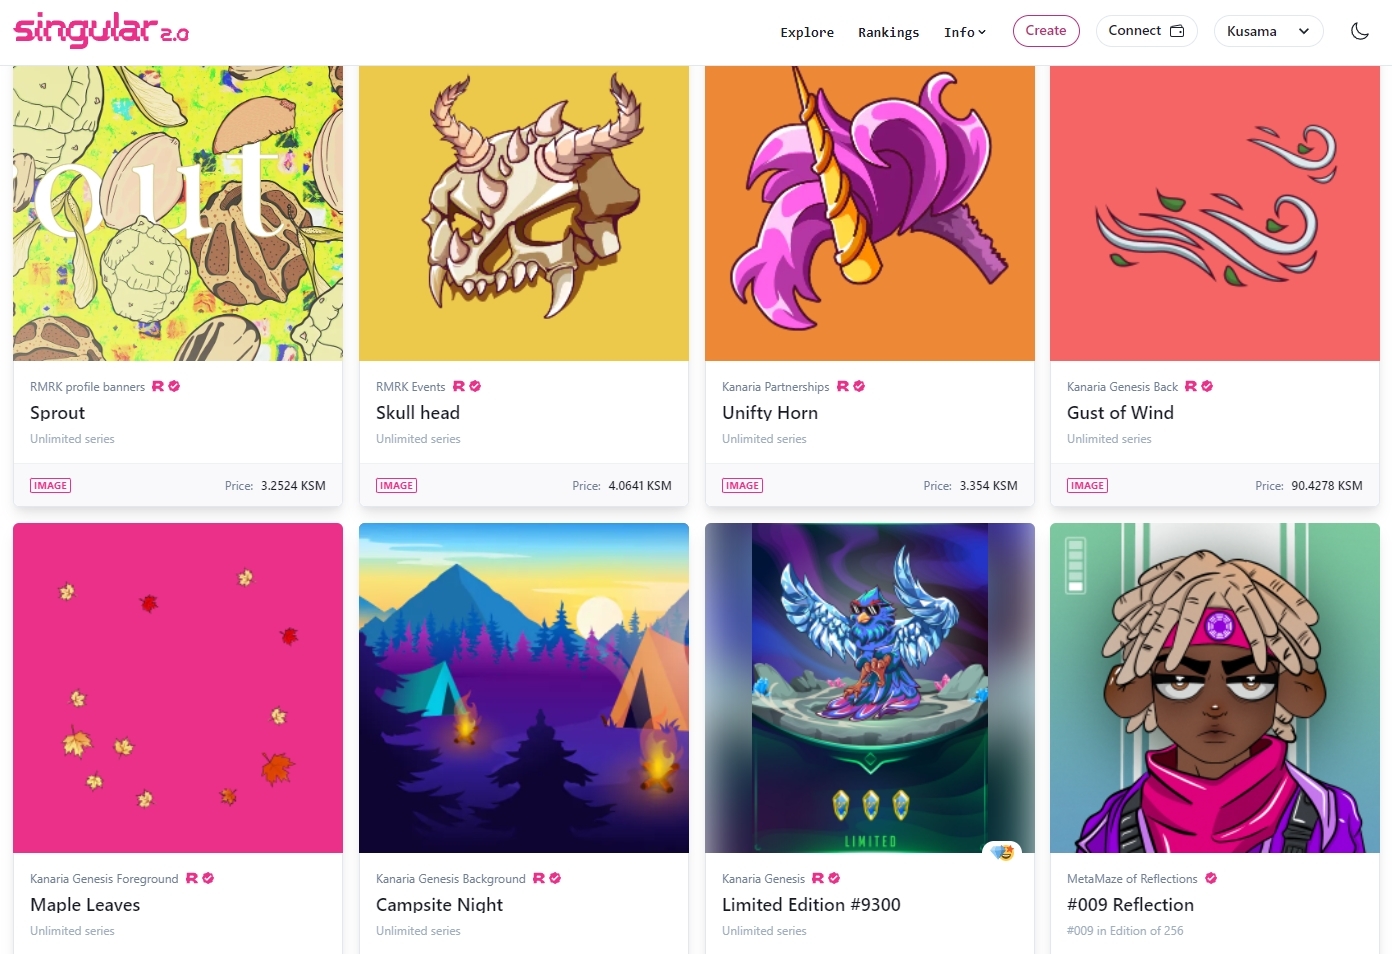
Task: Click the IMAGE tag on the Sprout card
Action: coord(51,486)
